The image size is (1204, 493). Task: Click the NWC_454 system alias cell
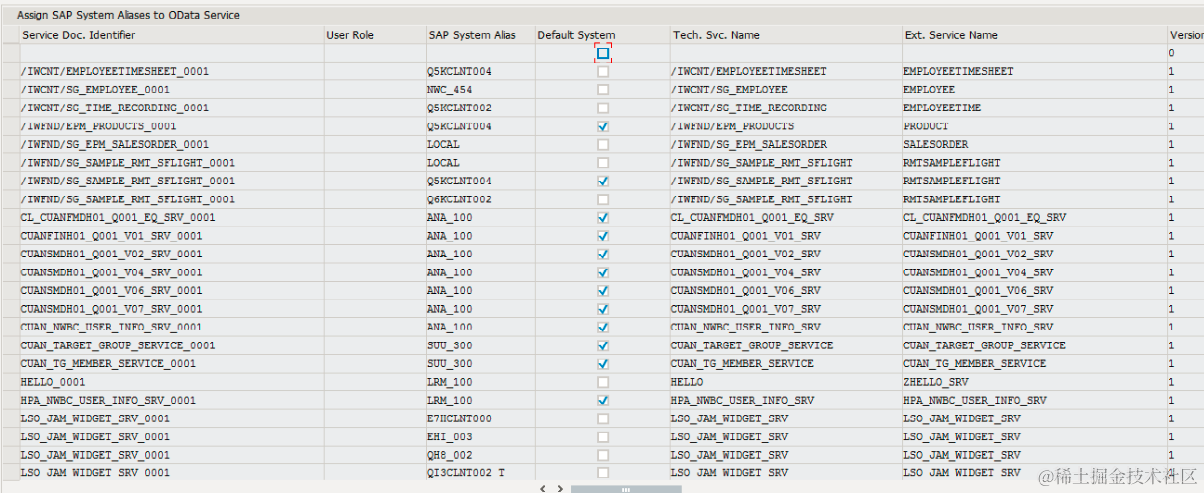coord(480,90)
